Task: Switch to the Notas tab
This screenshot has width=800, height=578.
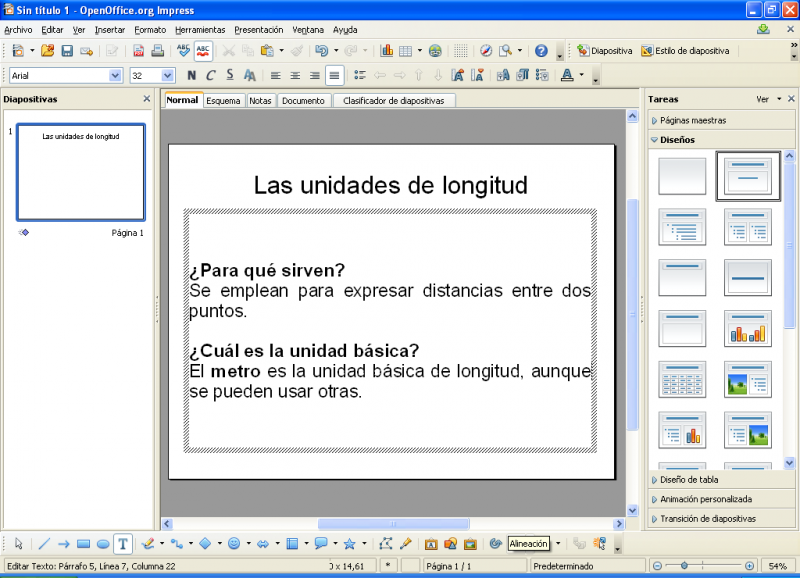Action: [260, 100]
